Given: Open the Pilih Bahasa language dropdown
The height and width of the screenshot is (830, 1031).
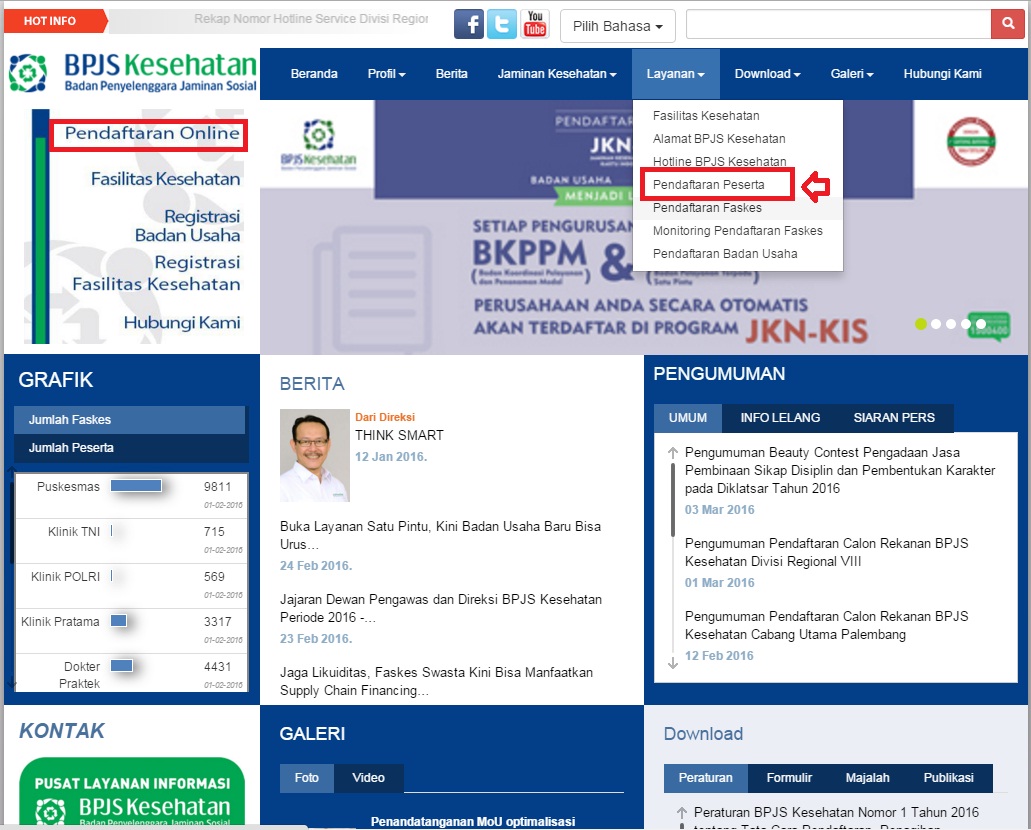Looking at the screenshot, I should [x=617, y=26].
